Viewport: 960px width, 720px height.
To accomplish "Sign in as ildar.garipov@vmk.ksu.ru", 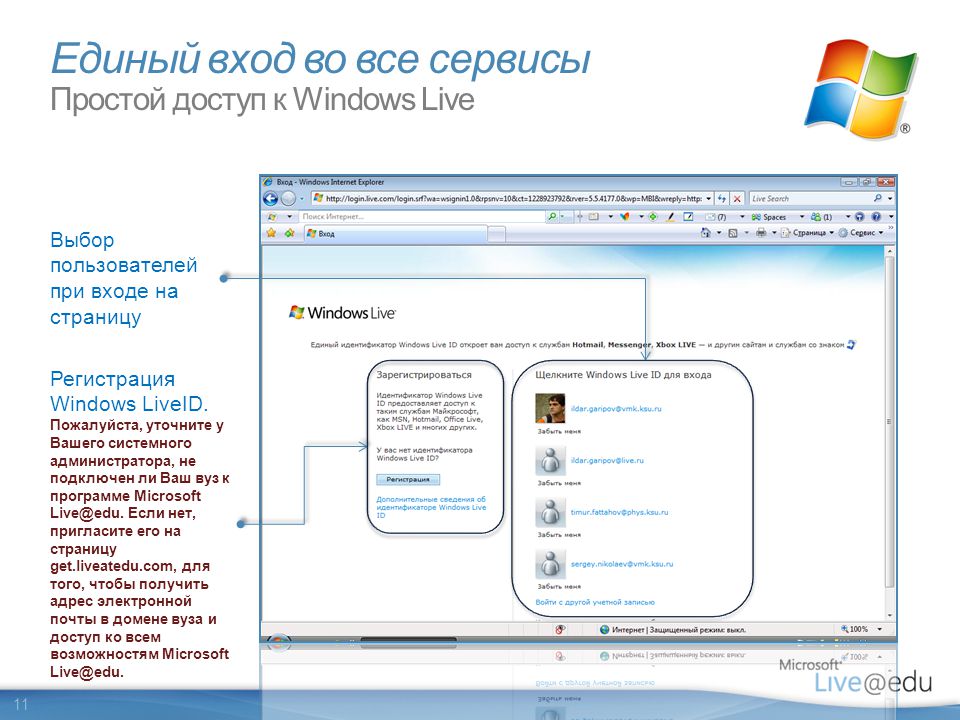I will tap(616, 408).
